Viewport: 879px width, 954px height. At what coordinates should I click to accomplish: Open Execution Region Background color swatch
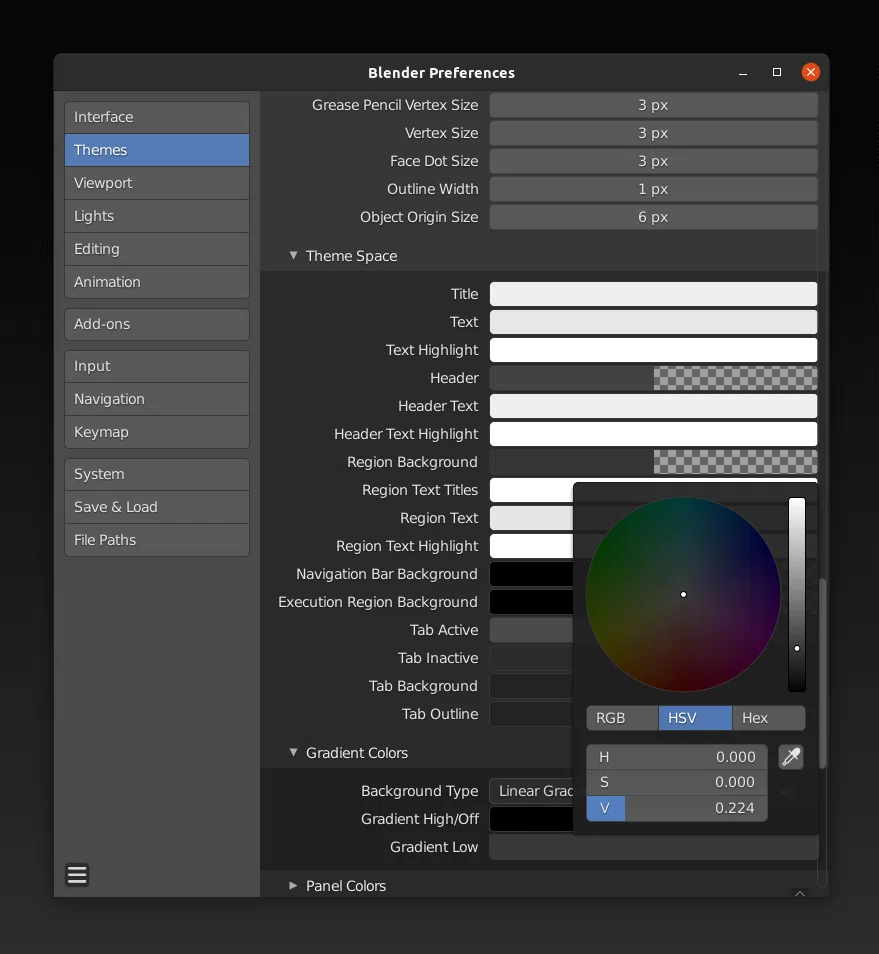pos(531,602)
